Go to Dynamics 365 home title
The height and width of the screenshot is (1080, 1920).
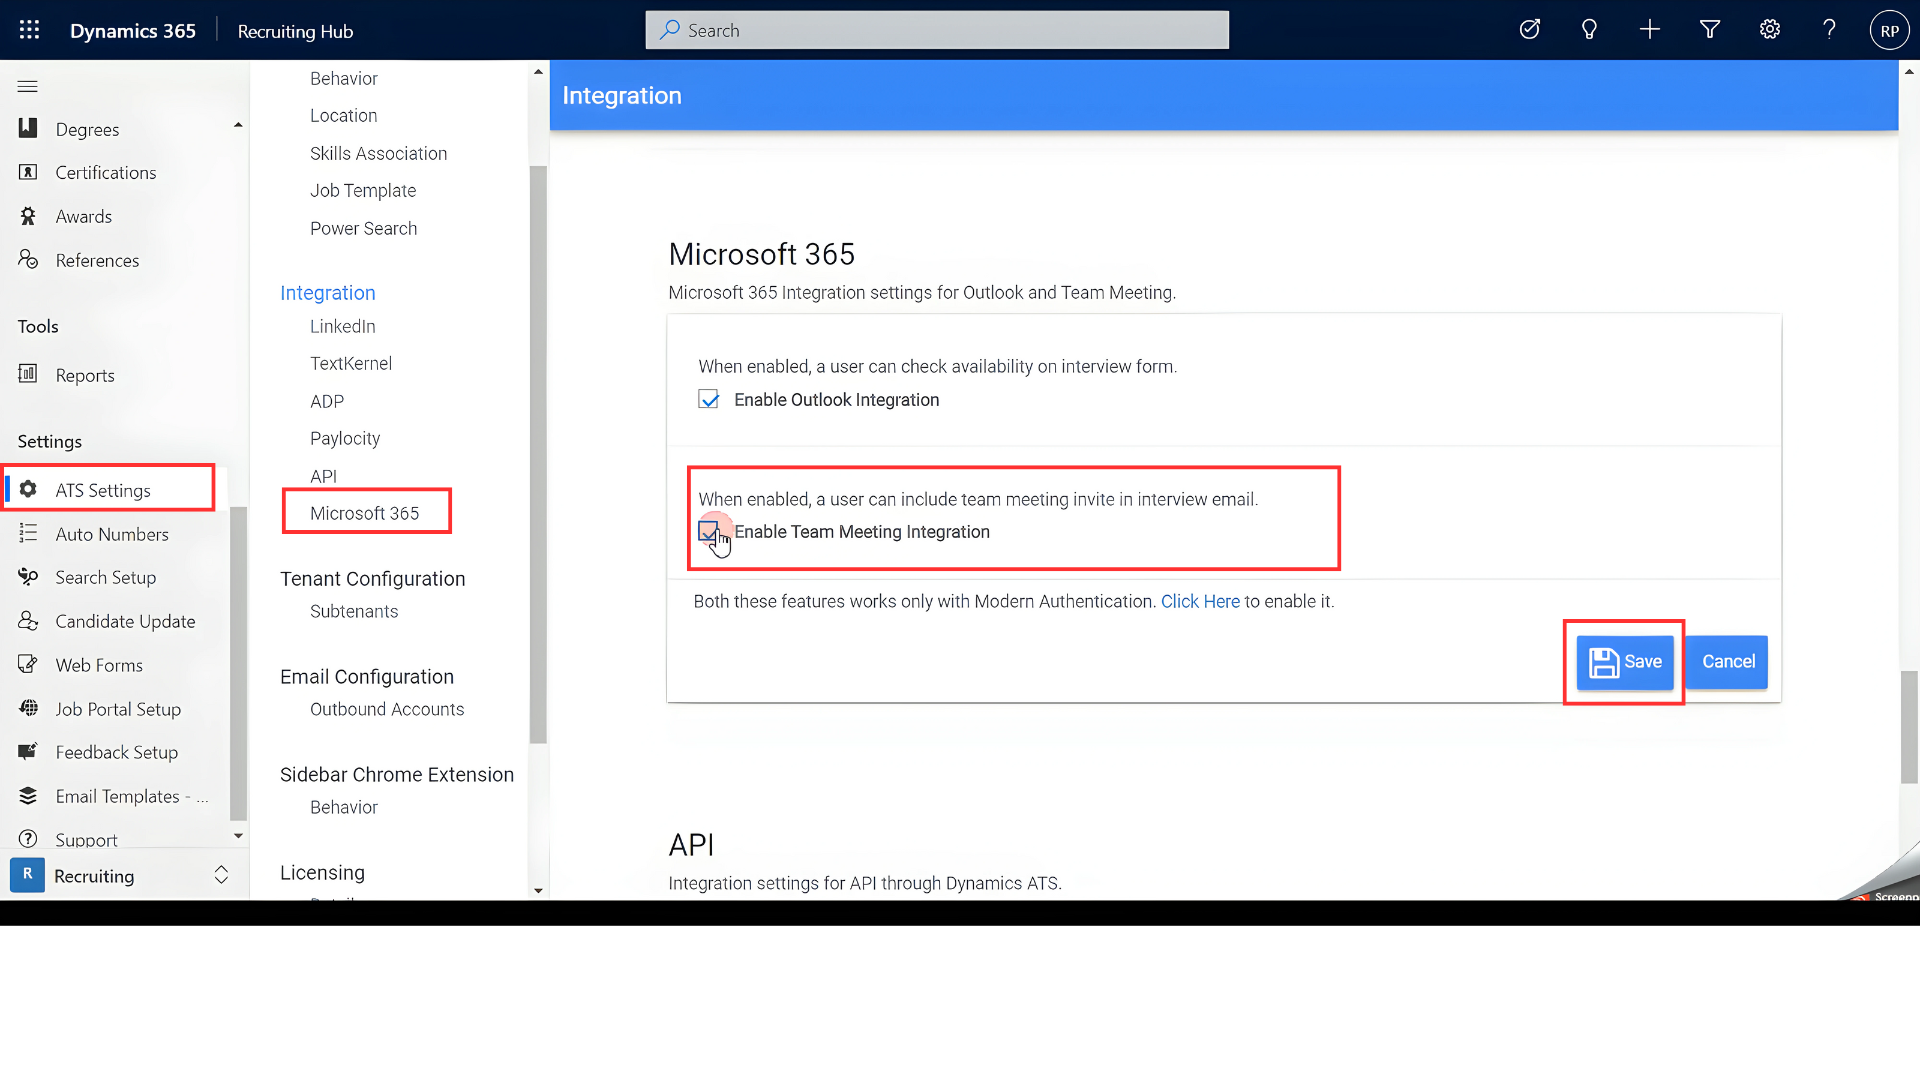(132, 31)
